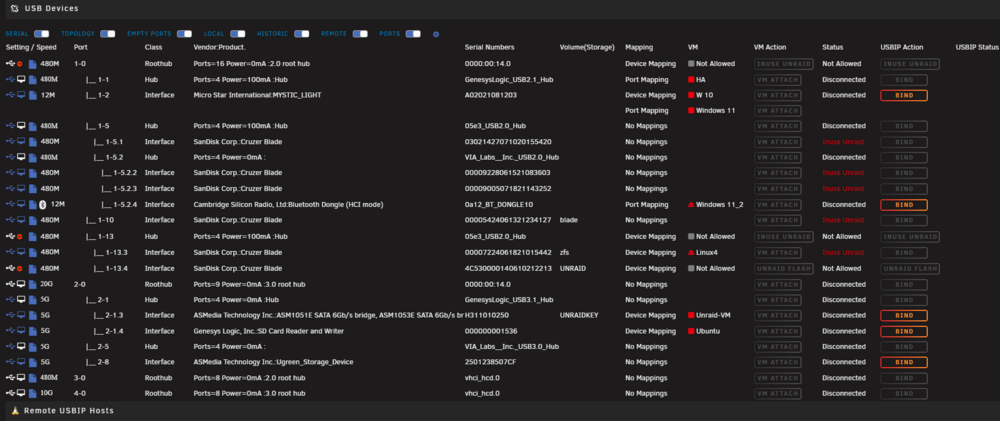Click the red triangle beside Linux4

click(x=691, y=253)
